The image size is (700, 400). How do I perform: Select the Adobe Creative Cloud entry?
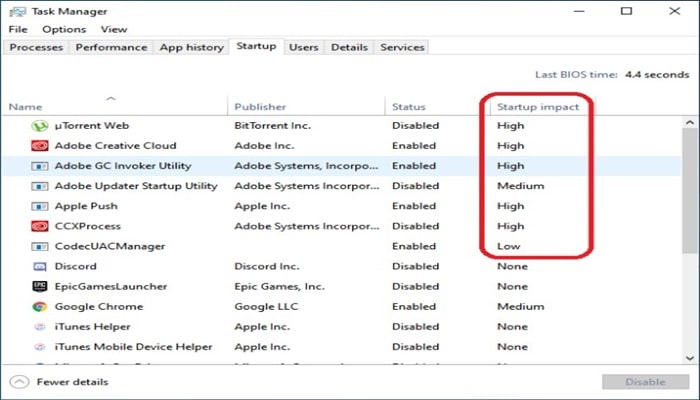[116, 146]
